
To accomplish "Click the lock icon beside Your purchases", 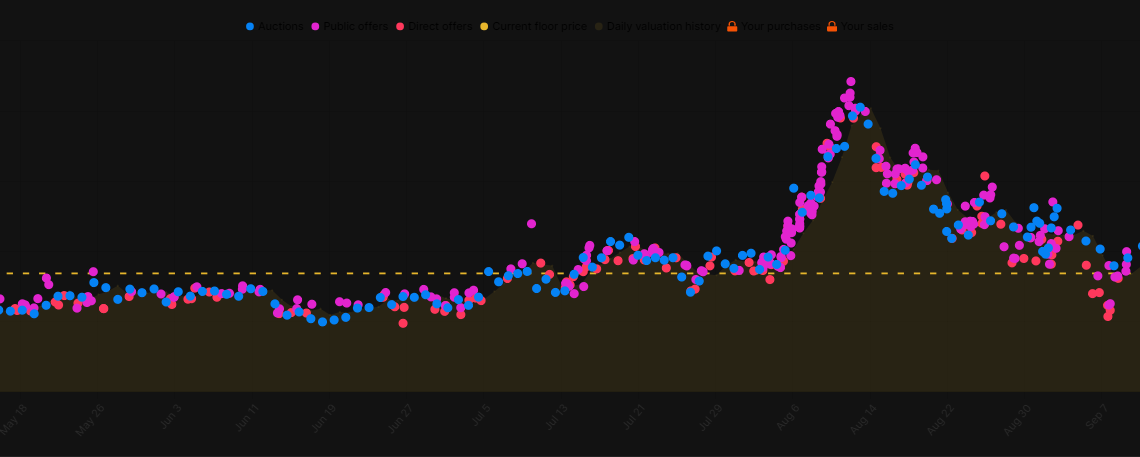I will click(x=732, y=27).
